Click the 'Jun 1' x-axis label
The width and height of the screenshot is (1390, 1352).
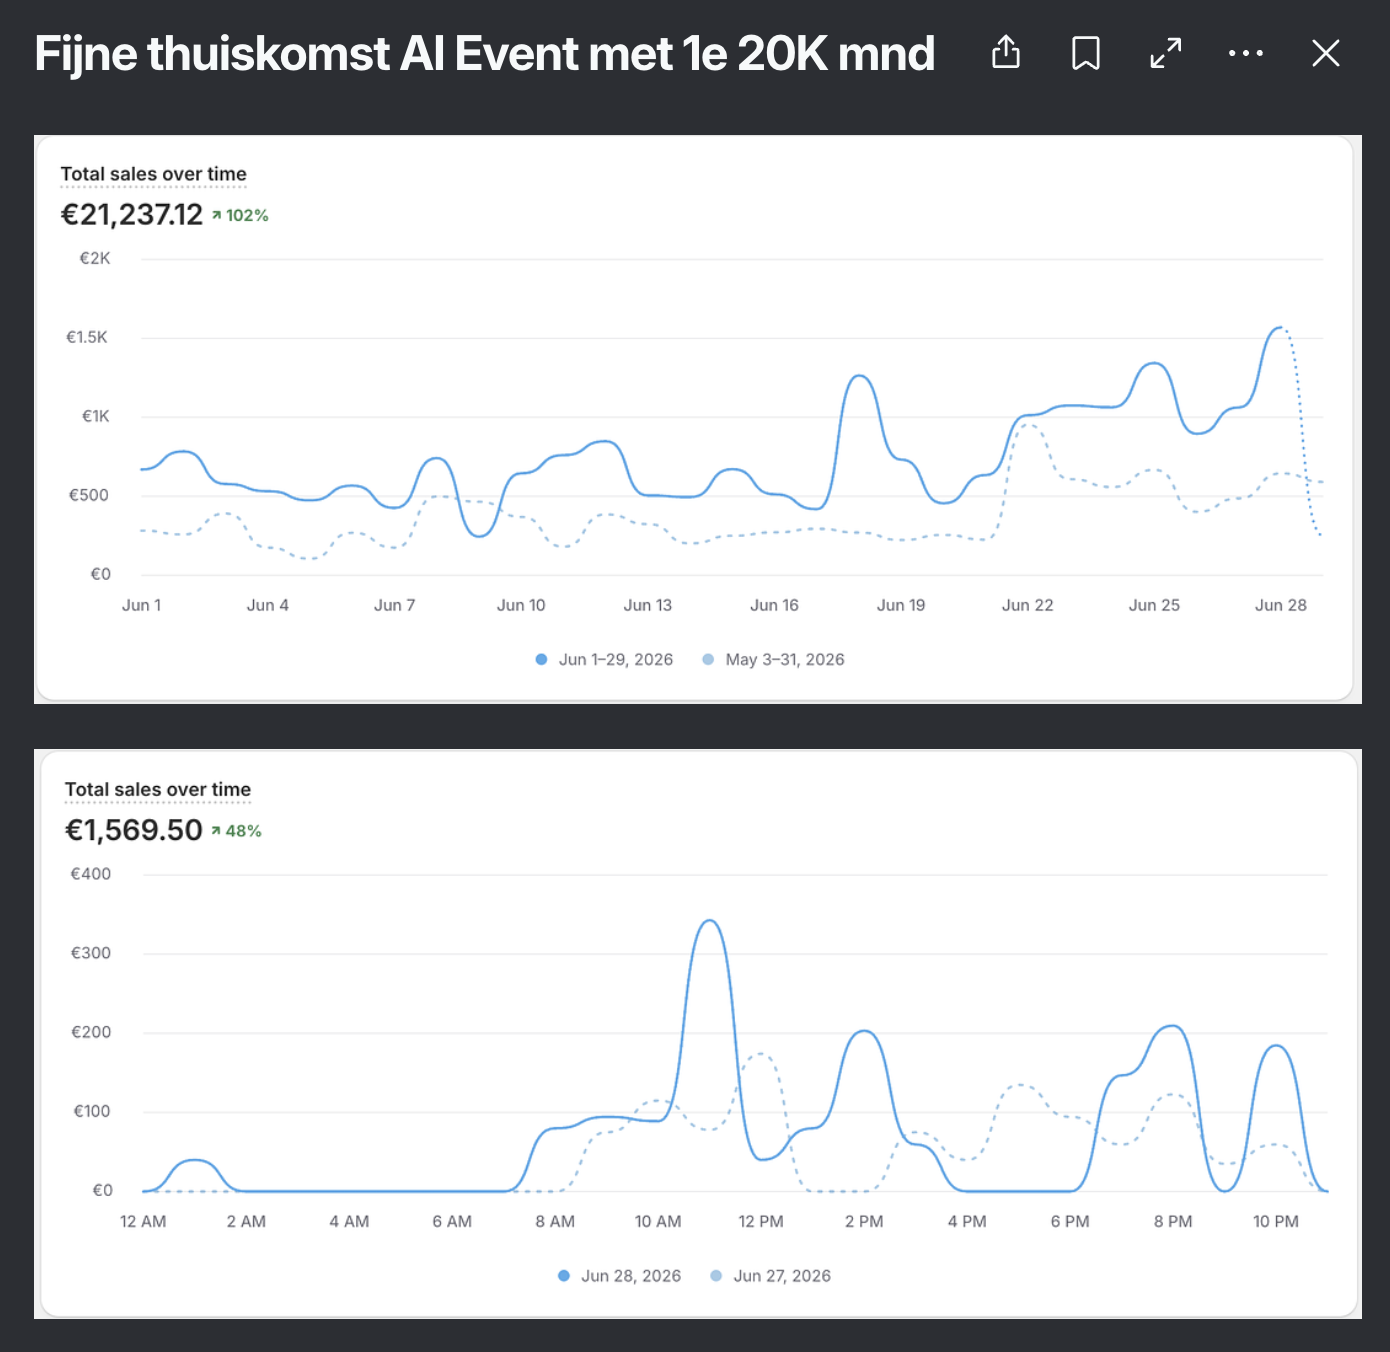coord(141,605)
